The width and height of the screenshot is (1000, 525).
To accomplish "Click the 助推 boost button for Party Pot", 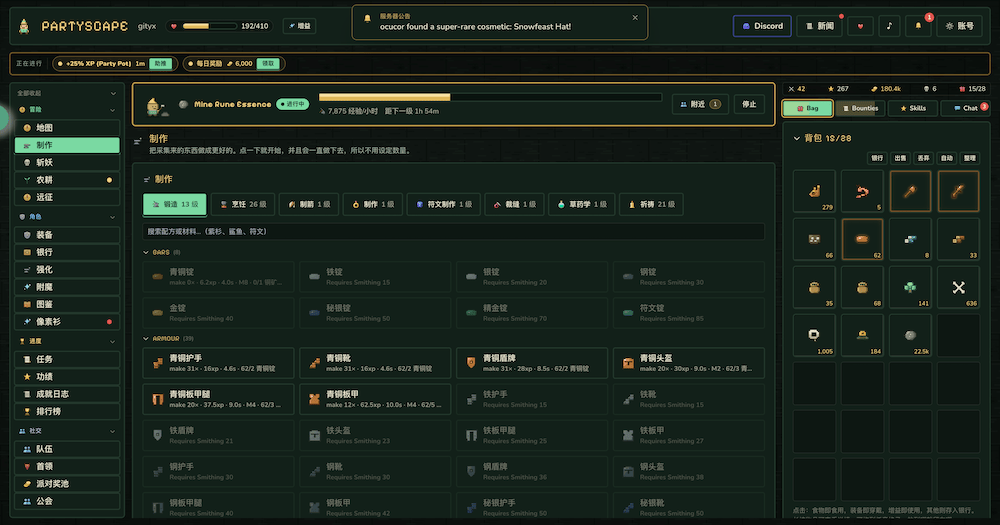I will pyautogui.click(x=161, y=64).
